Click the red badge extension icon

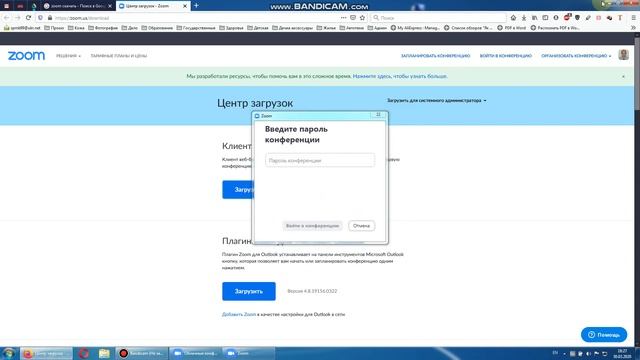point(567,18)
